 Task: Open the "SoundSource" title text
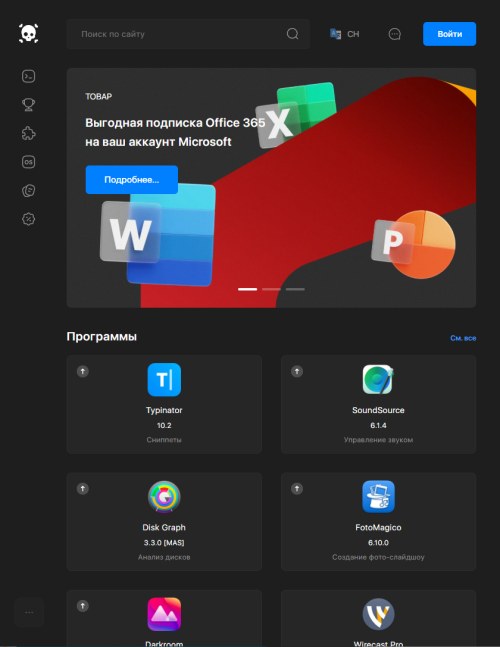click(378, 410)
